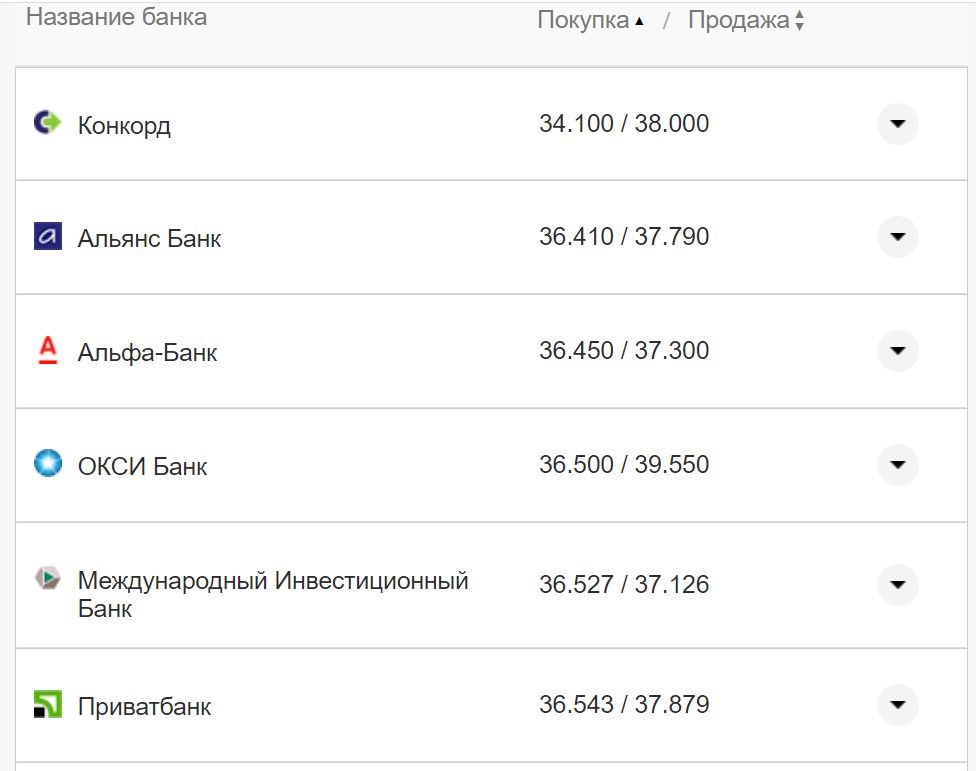Click the Конкорд bank logo
This screenshot has height=771, width=976.
48,123
